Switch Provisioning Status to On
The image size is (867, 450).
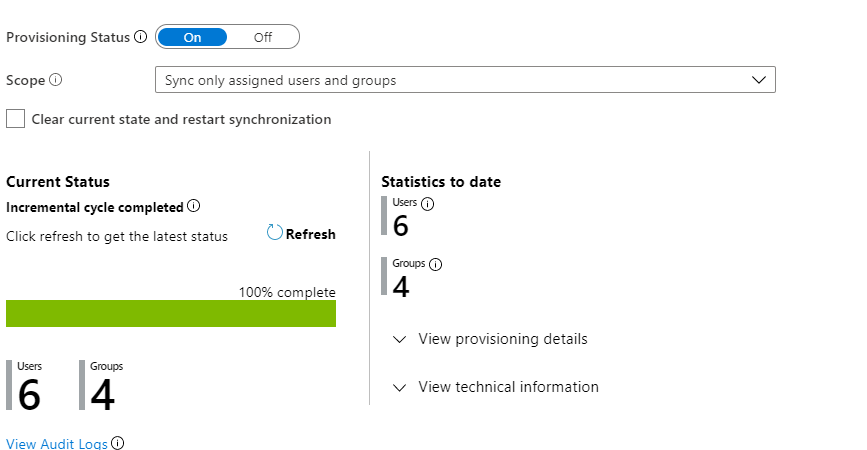(192, 37)
